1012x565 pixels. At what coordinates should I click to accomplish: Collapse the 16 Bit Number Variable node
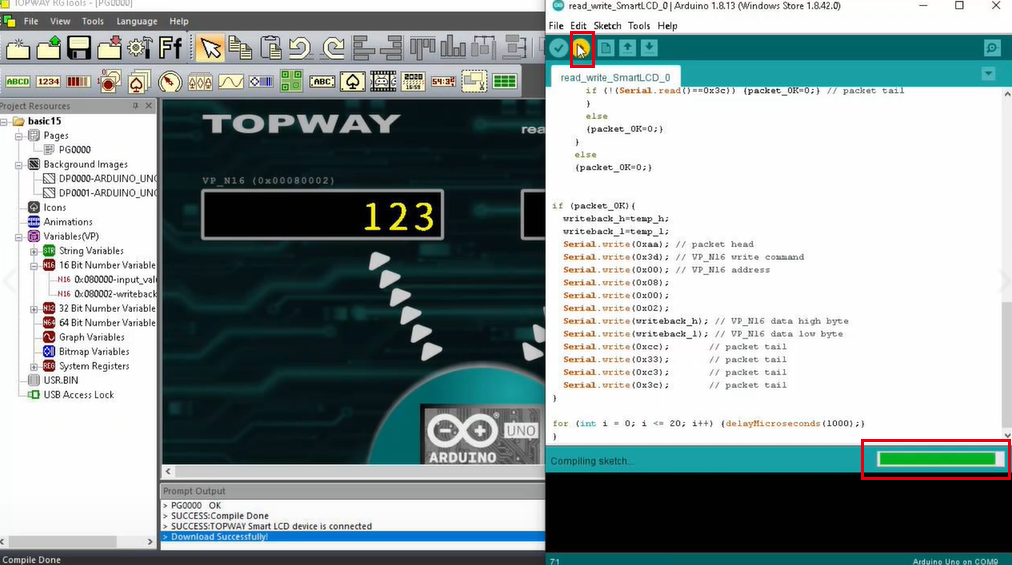pos(34,265)
